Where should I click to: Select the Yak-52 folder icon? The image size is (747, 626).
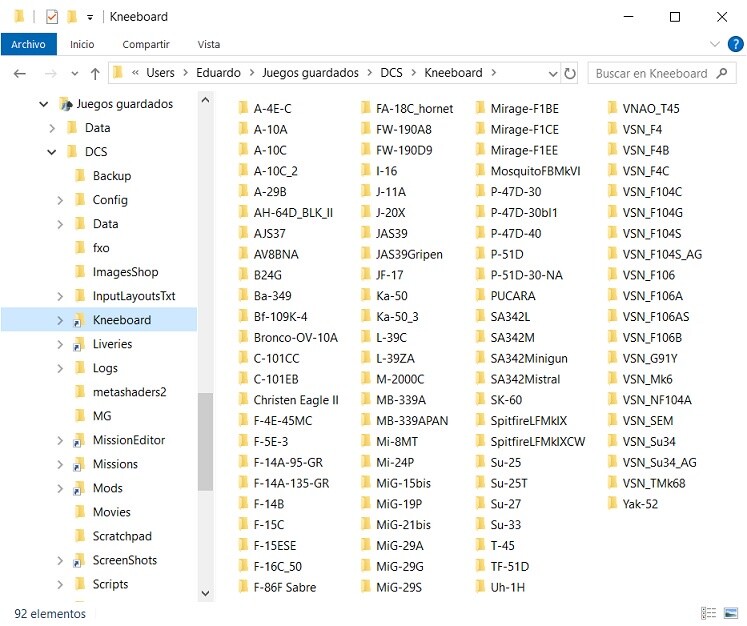[613, 504]
